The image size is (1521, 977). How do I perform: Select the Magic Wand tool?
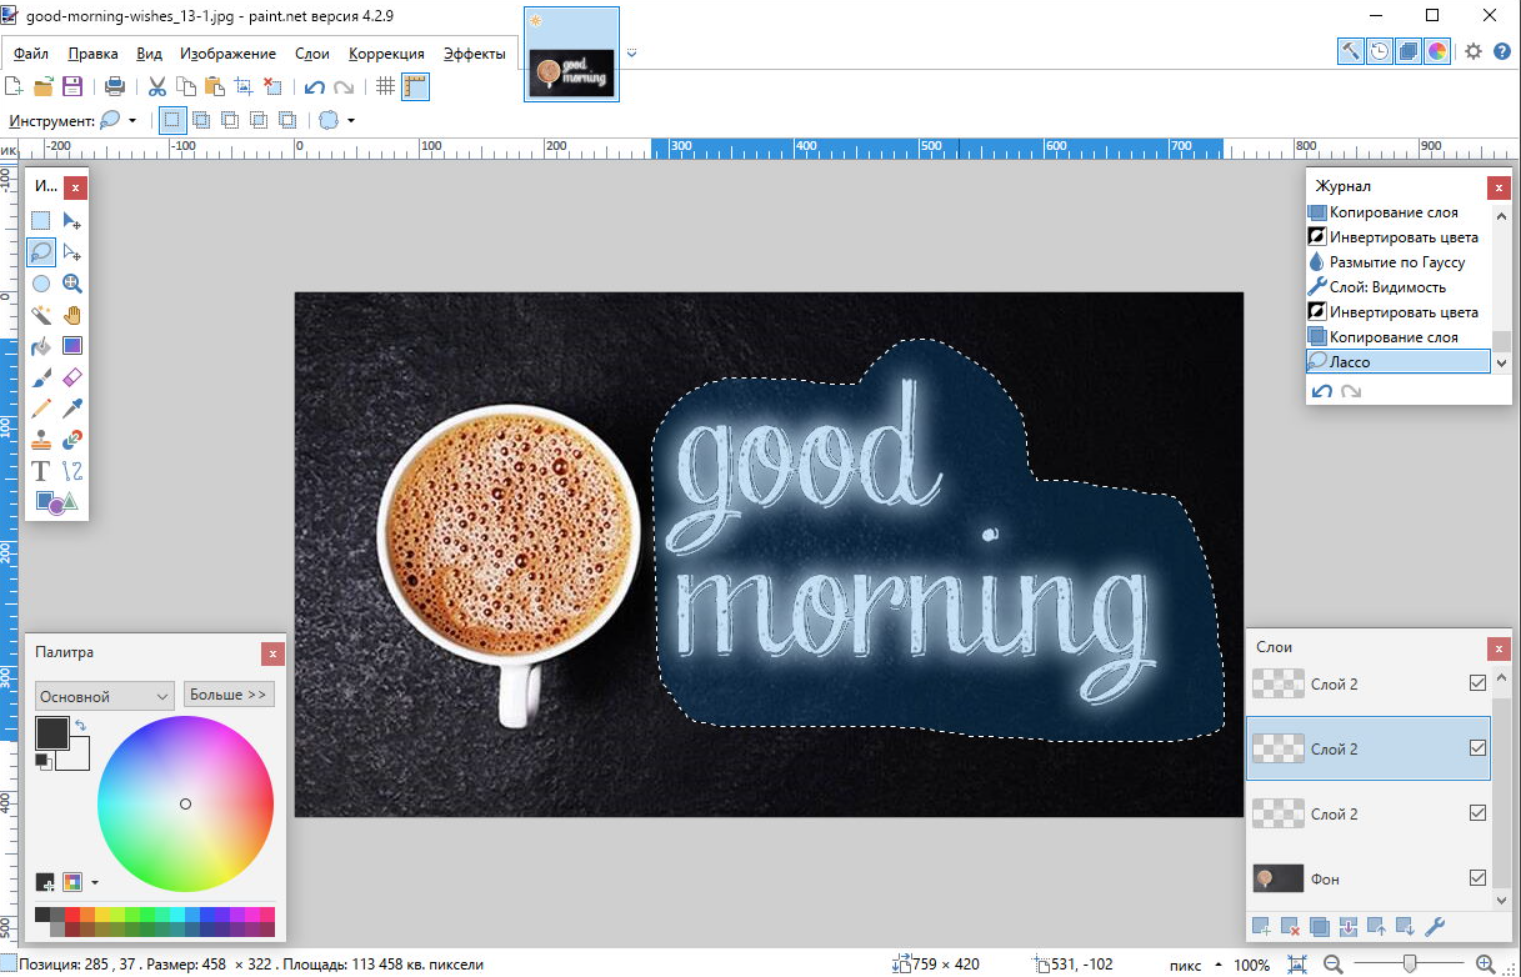41,315
